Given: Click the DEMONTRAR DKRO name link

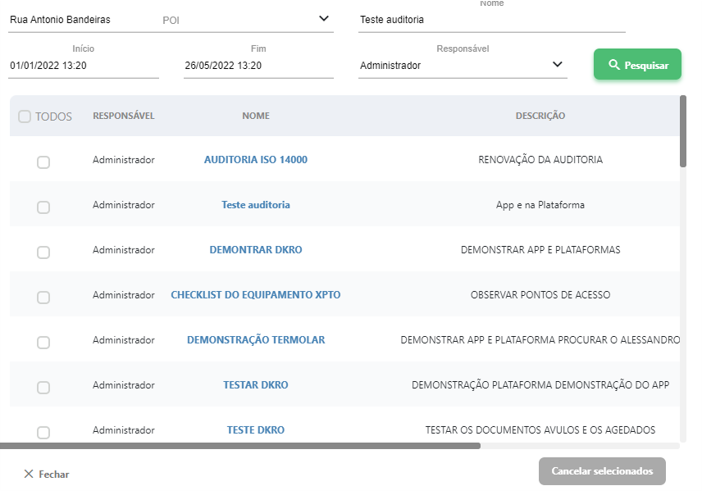Looking at the screenshot, I should tap(255, 250).
